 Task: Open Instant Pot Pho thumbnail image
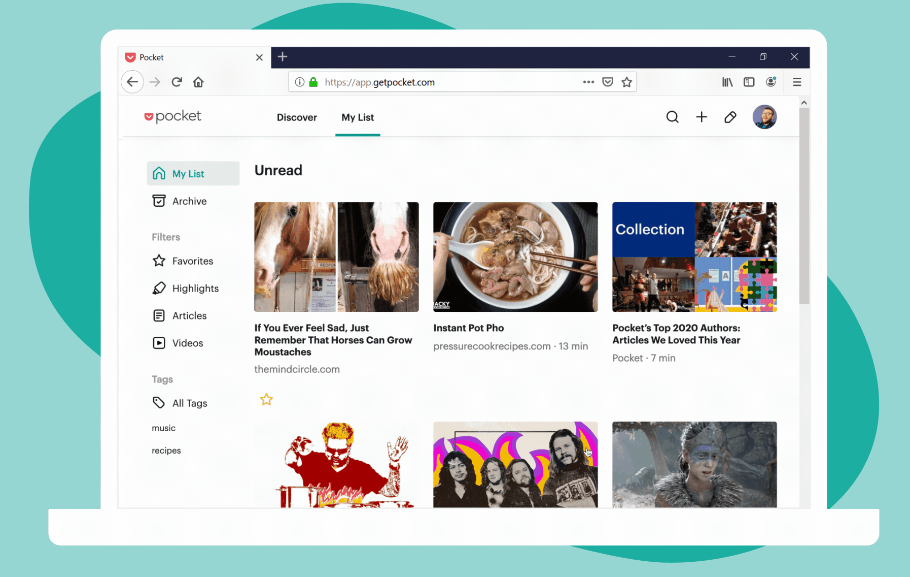tap(515, 257)
